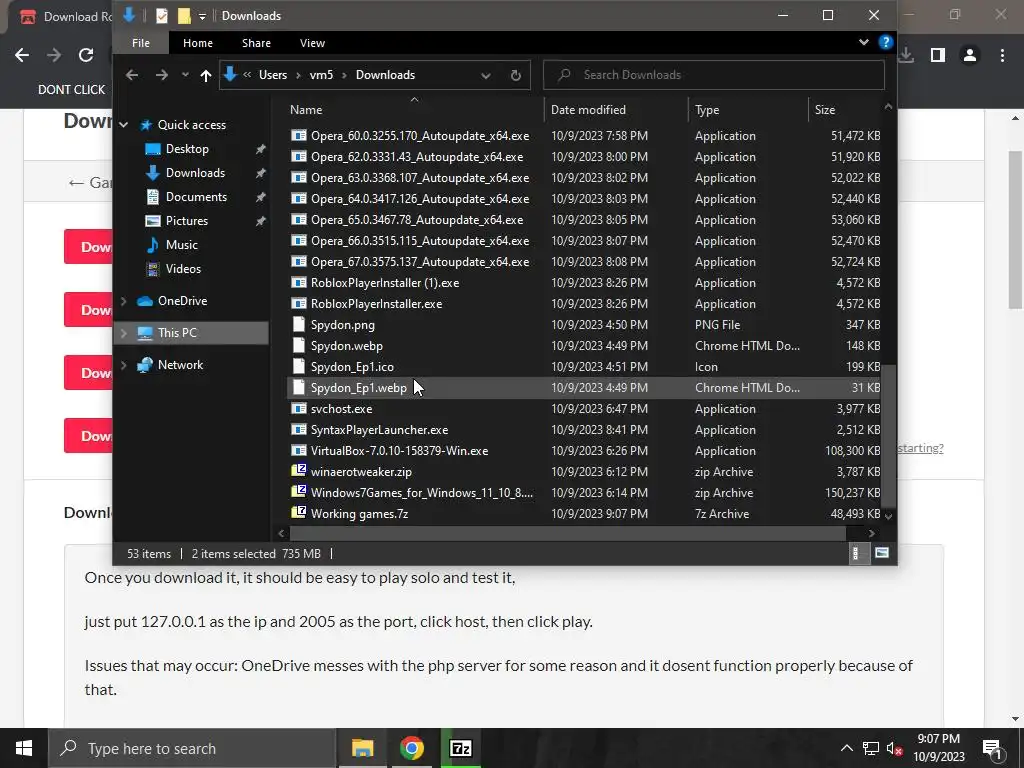Open Opera_60.0.3255.170 installer file icon

pos(298,136)
